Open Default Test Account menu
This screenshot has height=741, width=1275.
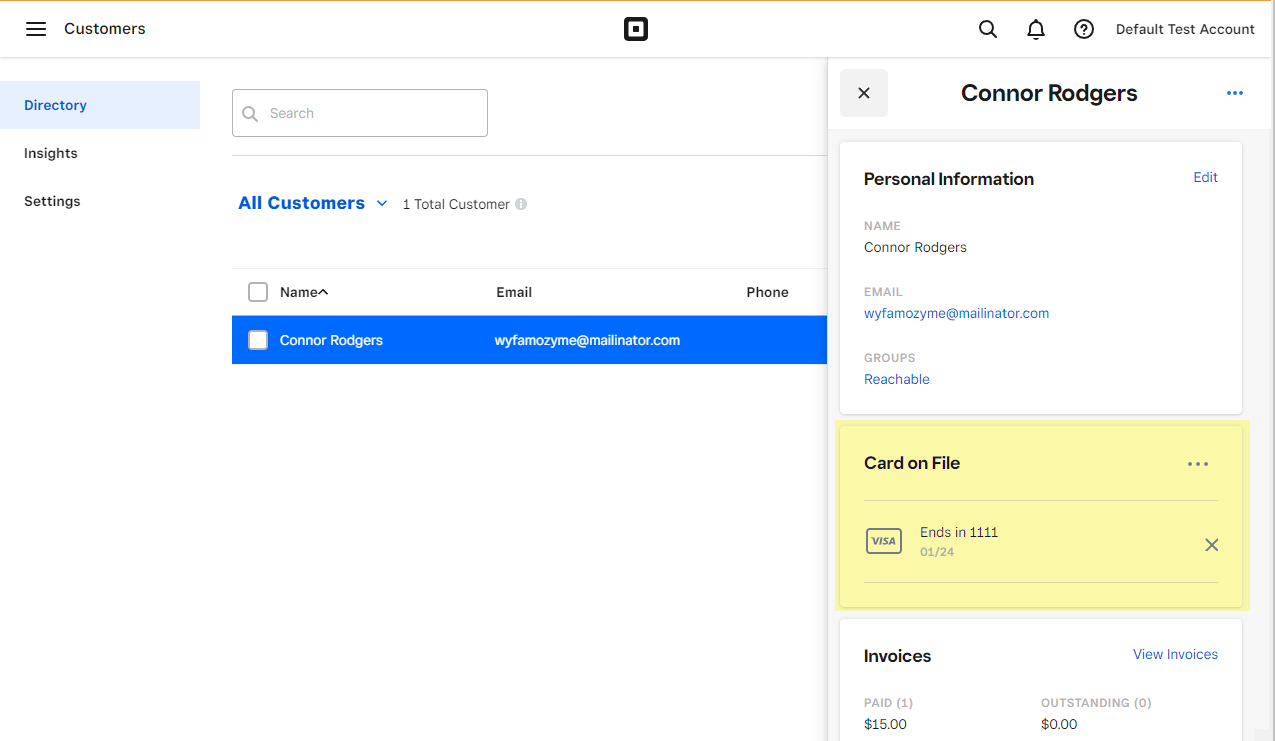coord(1185,29)
